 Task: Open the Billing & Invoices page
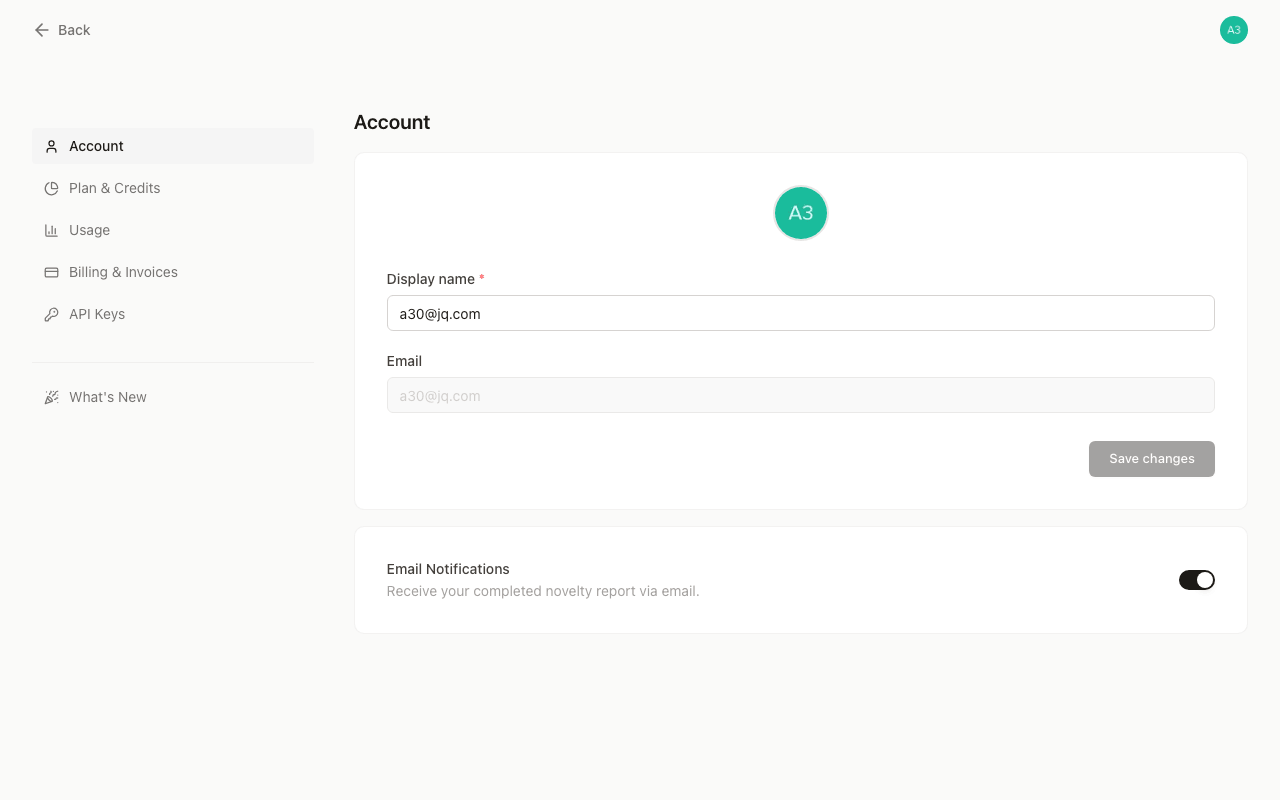(x=123, y=272)
